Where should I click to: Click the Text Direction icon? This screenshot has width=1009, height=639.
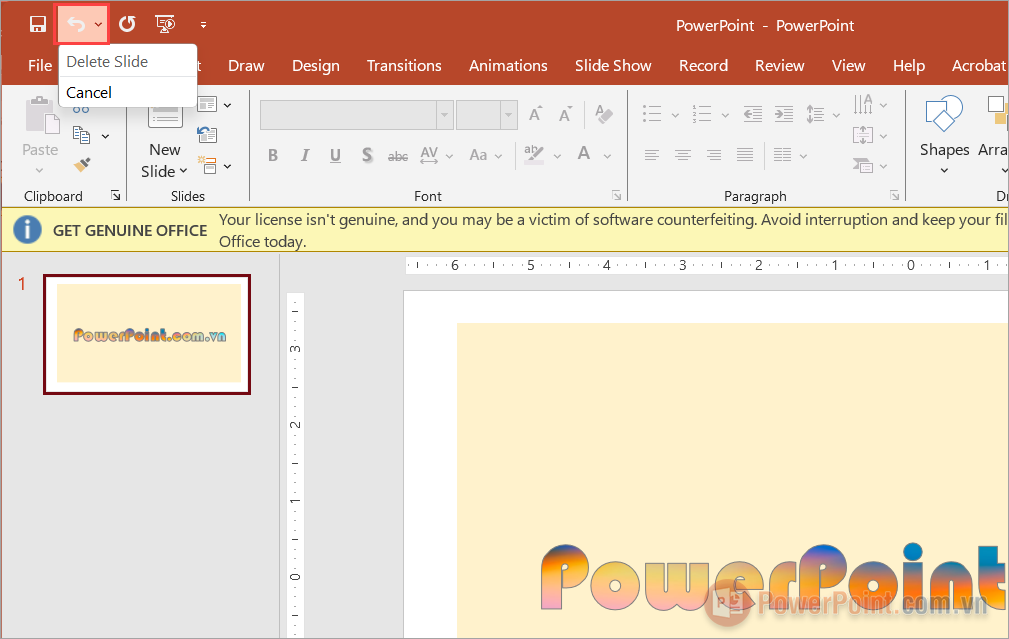(863, 104)
